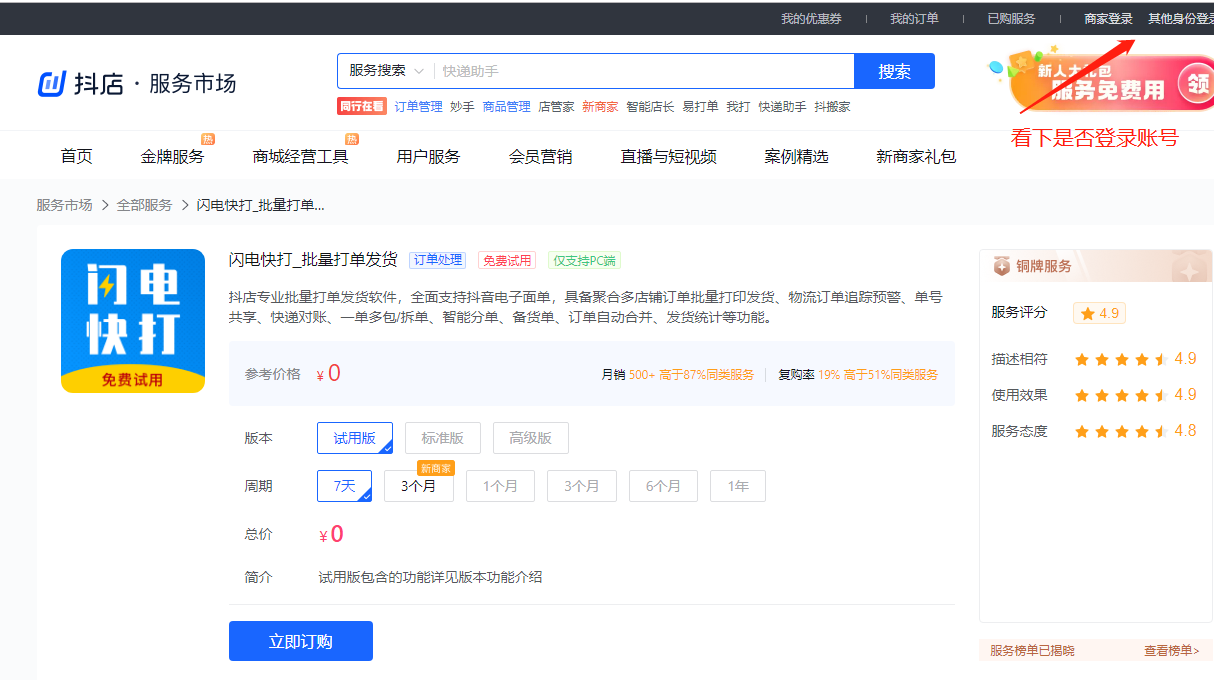The image size is (1214, 680).
Task: Click the search input field 快递助手
Action: click(644, 71)
